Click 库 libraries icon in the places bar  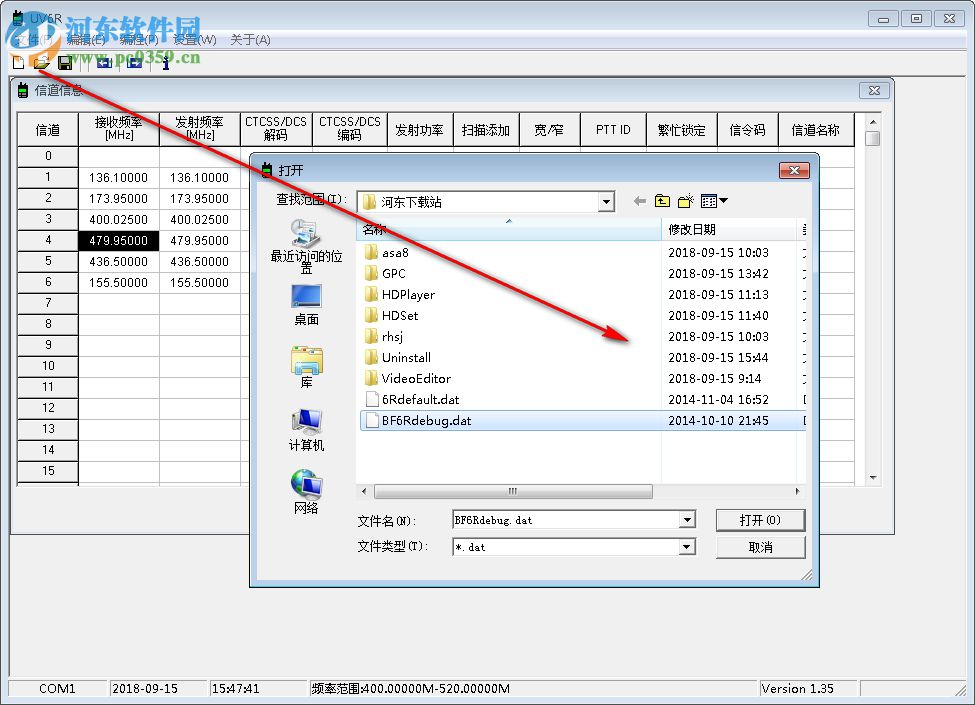coord(306,367)
